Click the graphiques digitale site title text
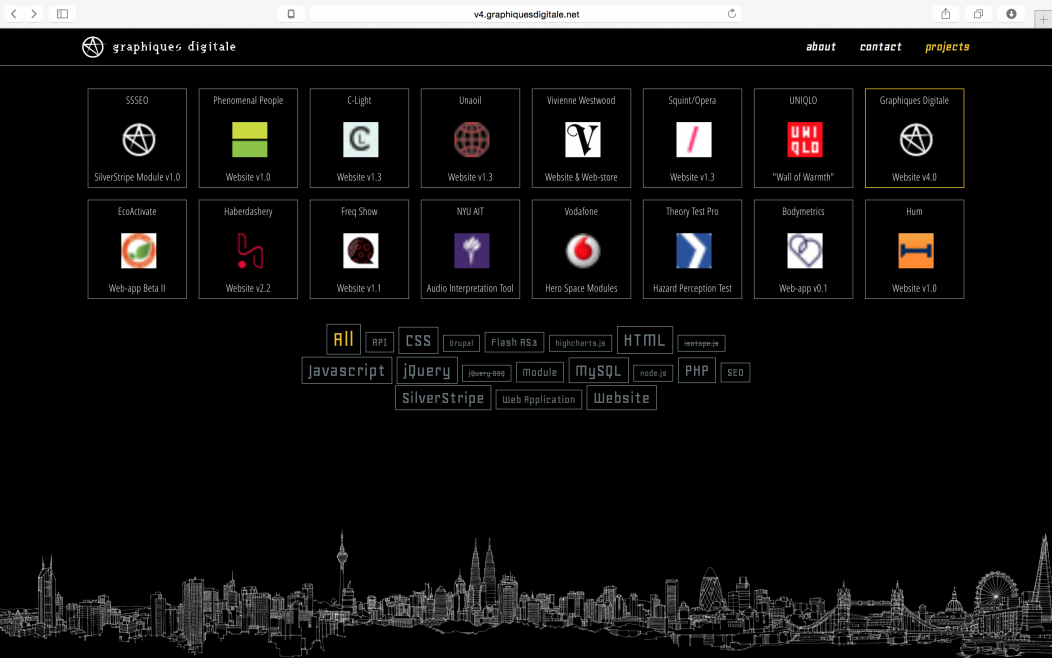The width and height of the screenshot is (1052, 658). (174, 46)
